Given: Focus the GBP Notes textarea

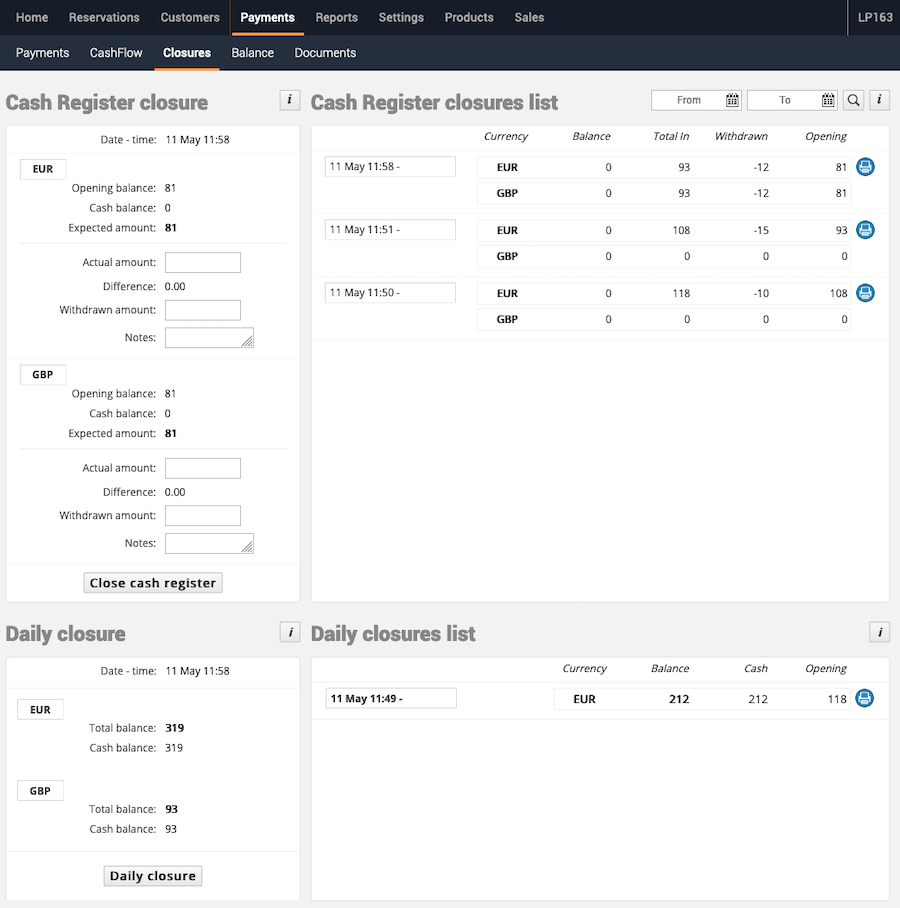Looking at the screenshot, I should (x=209, y=543).
